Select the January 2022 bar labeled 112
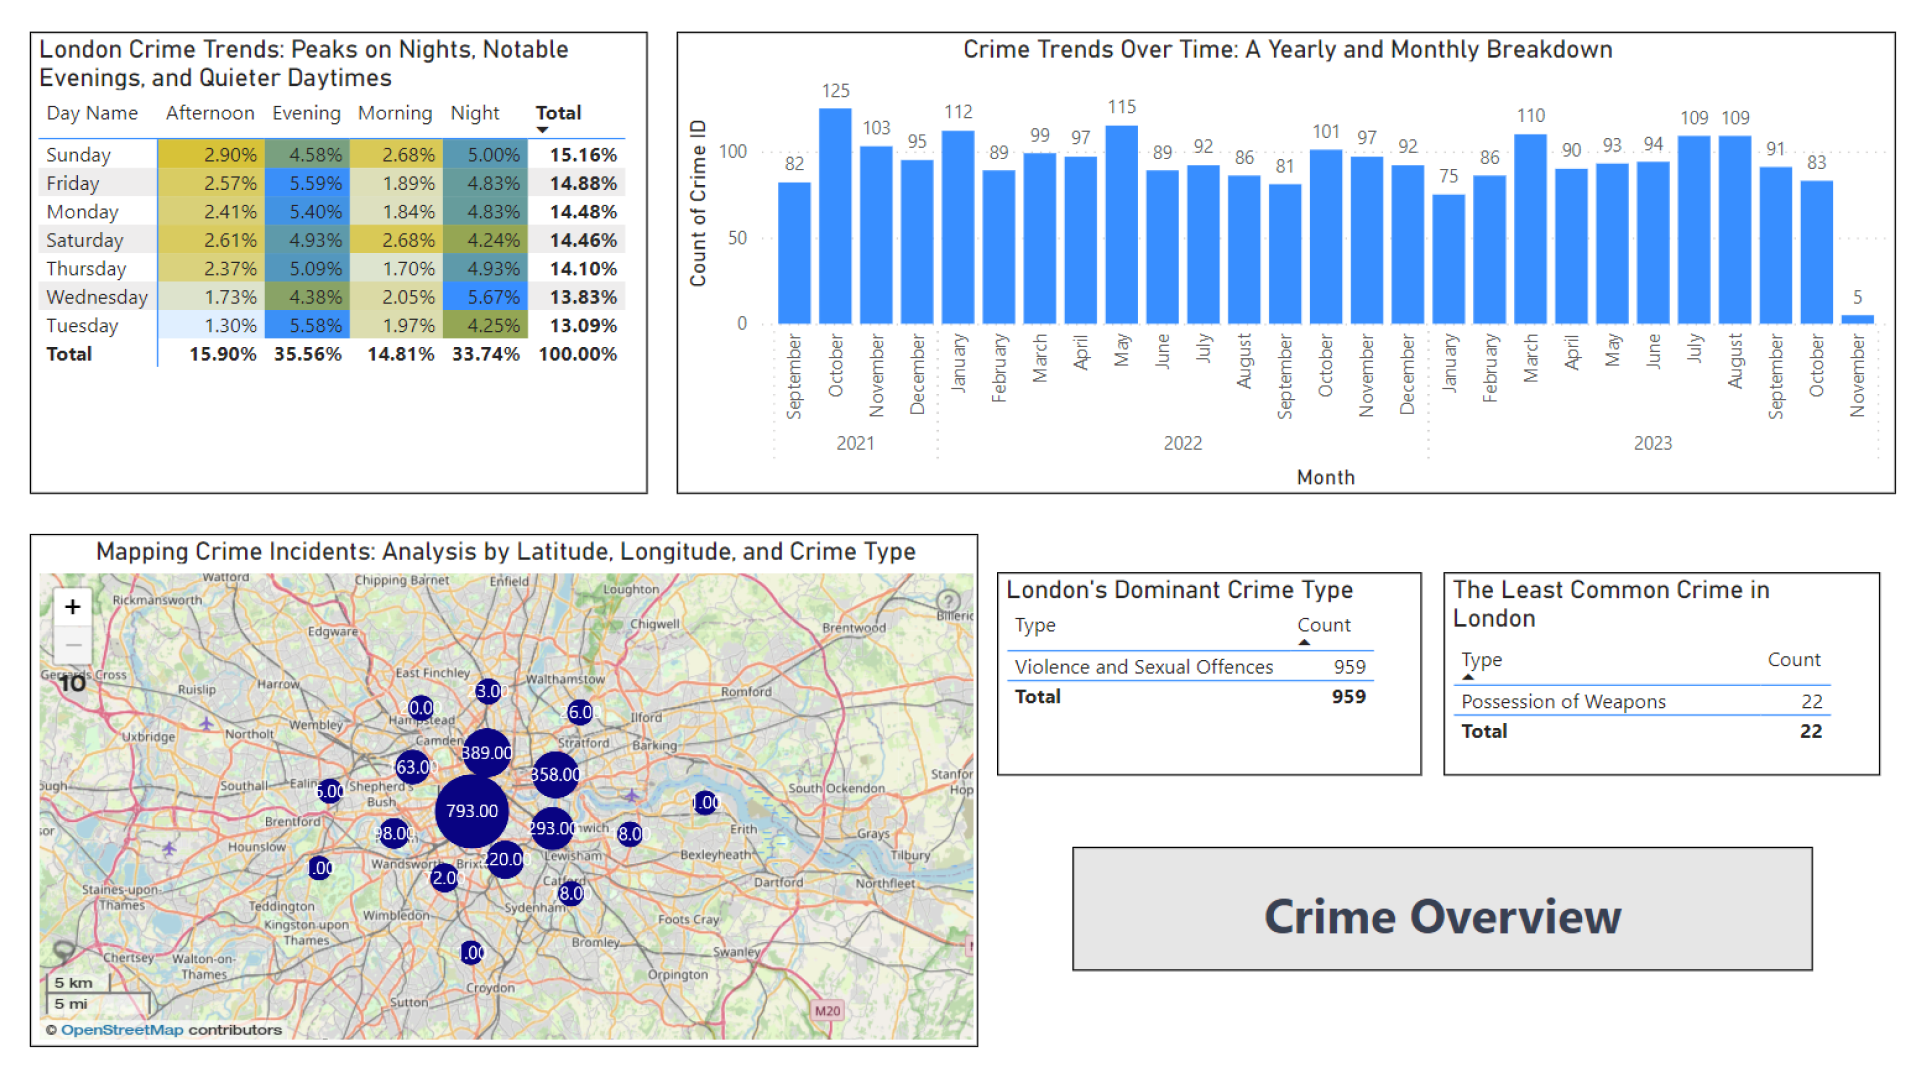The width and height of the screenshot is (1920, 1080). tap(958, 227)
